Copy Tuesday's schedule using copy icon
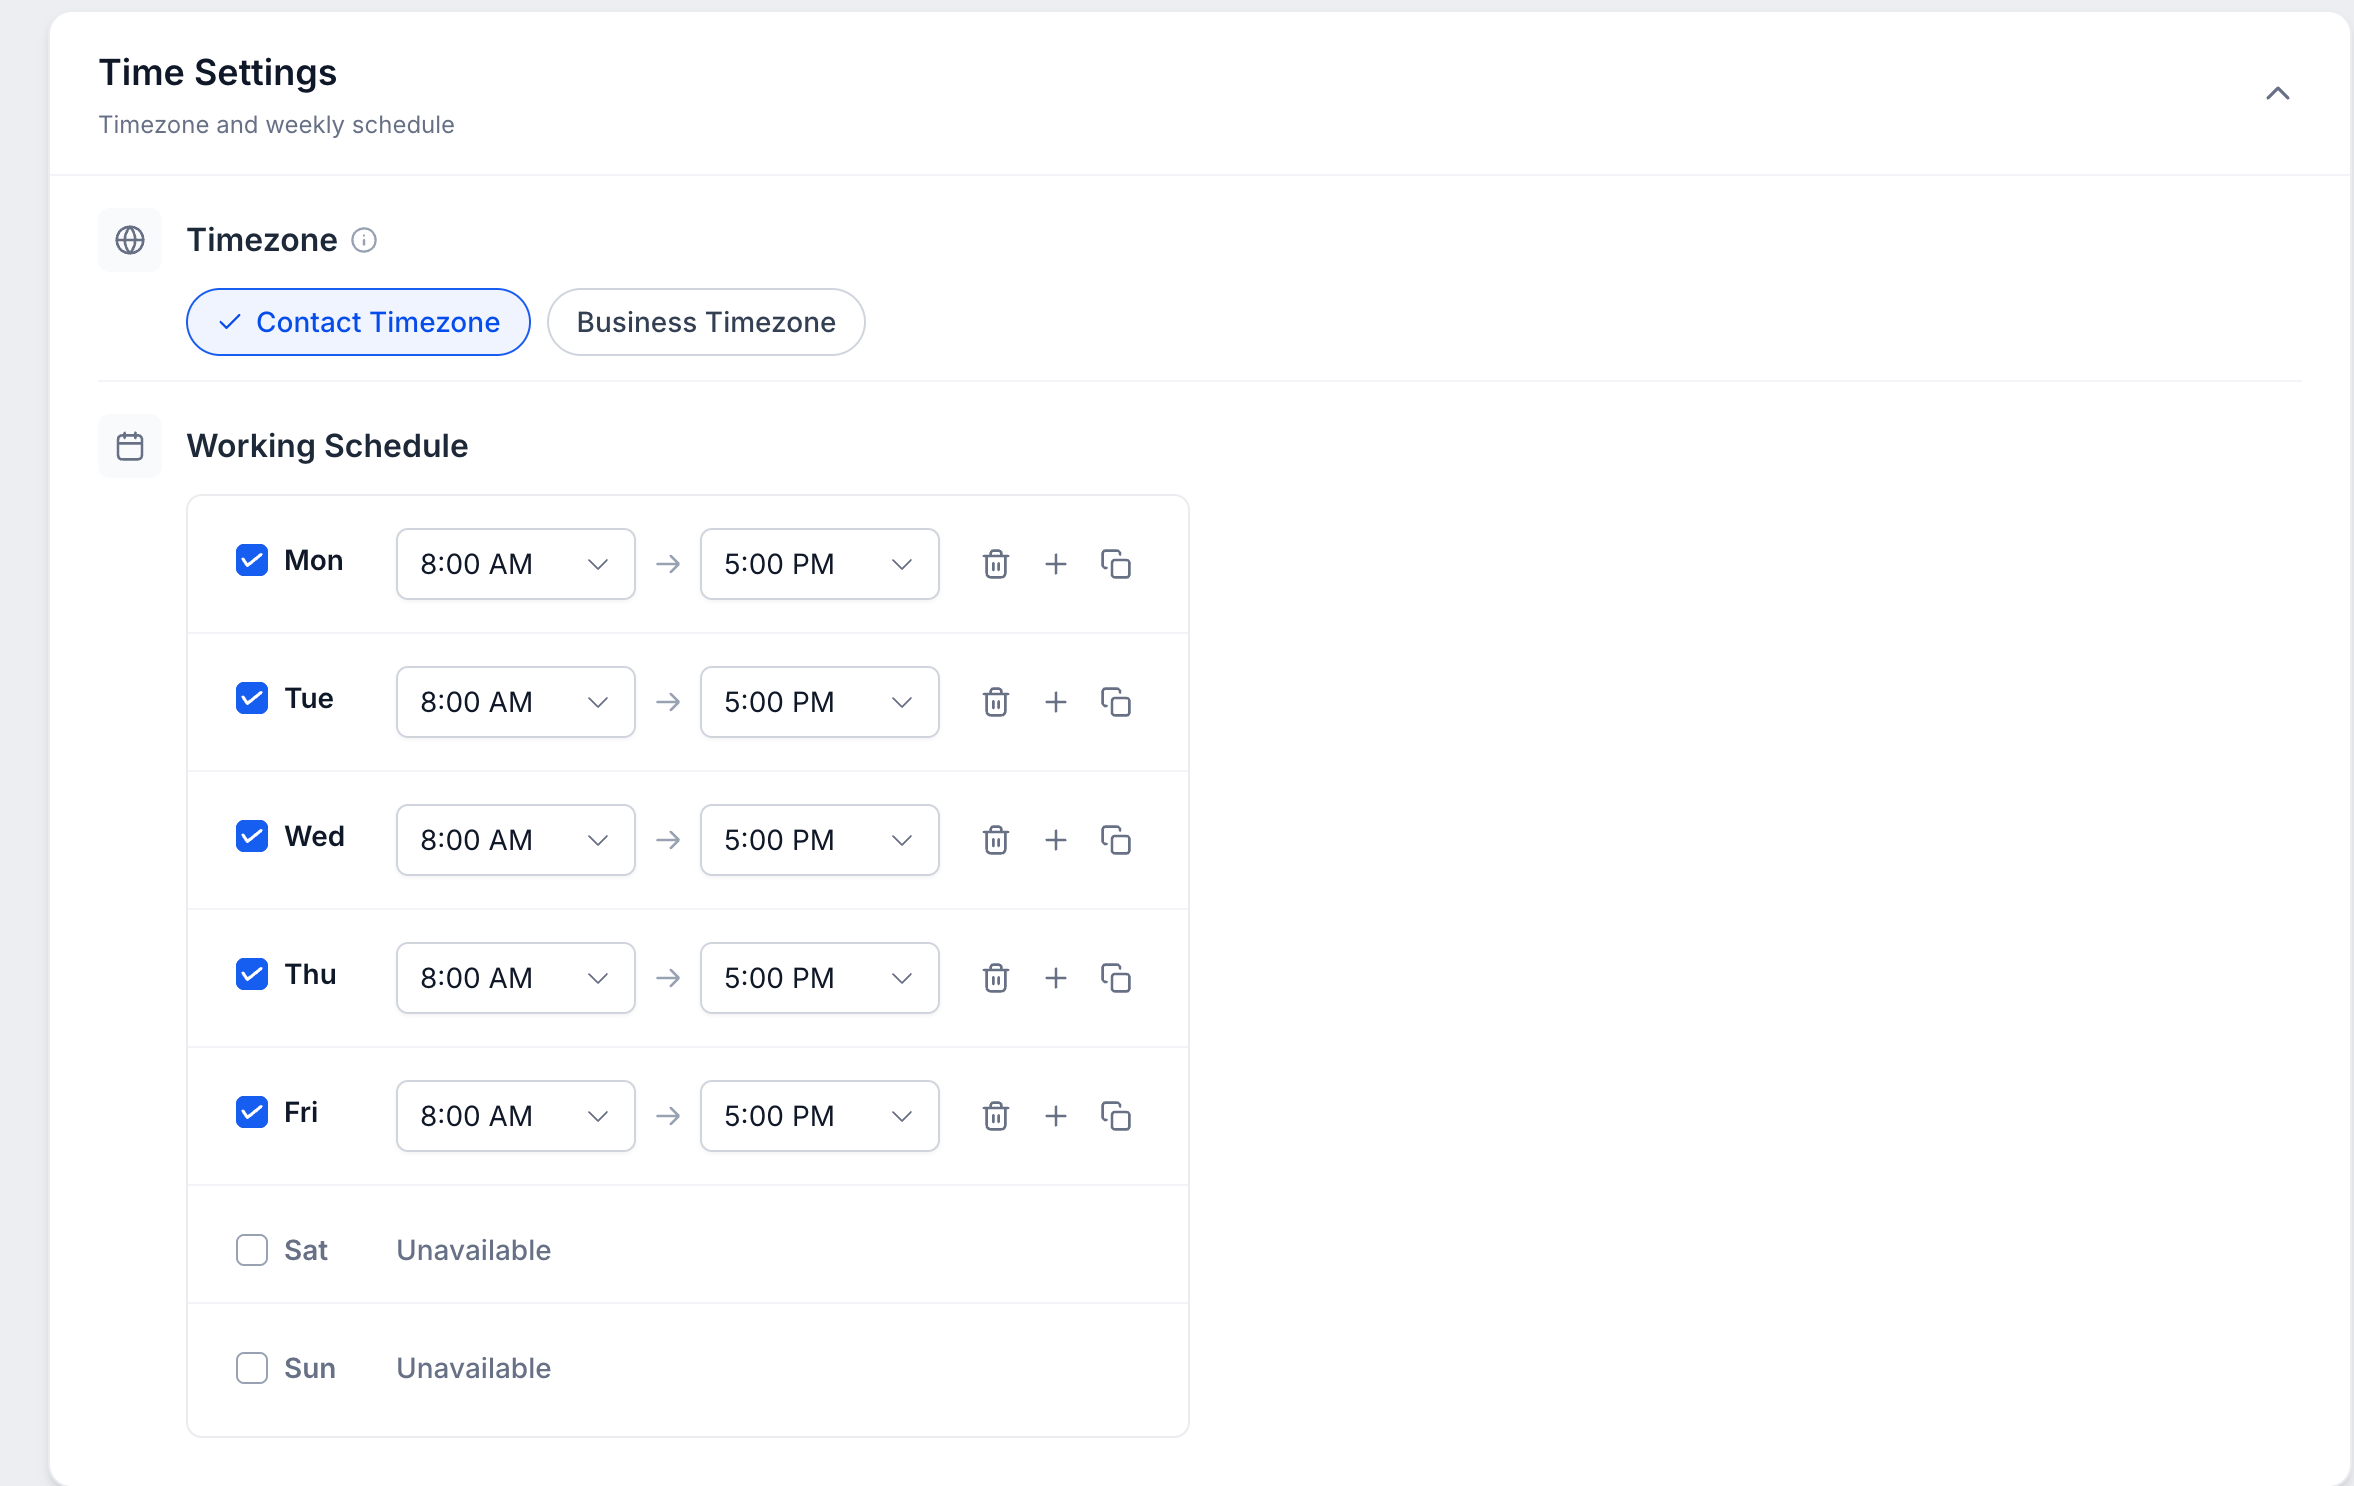 click(x=1115, y=702)
